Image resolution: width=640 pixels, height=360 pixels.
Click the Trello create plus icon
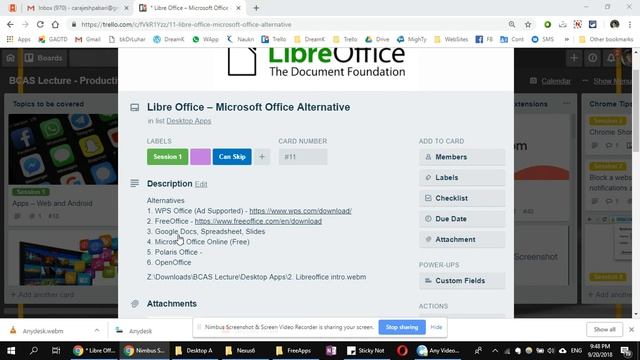(x=574, y=58)
